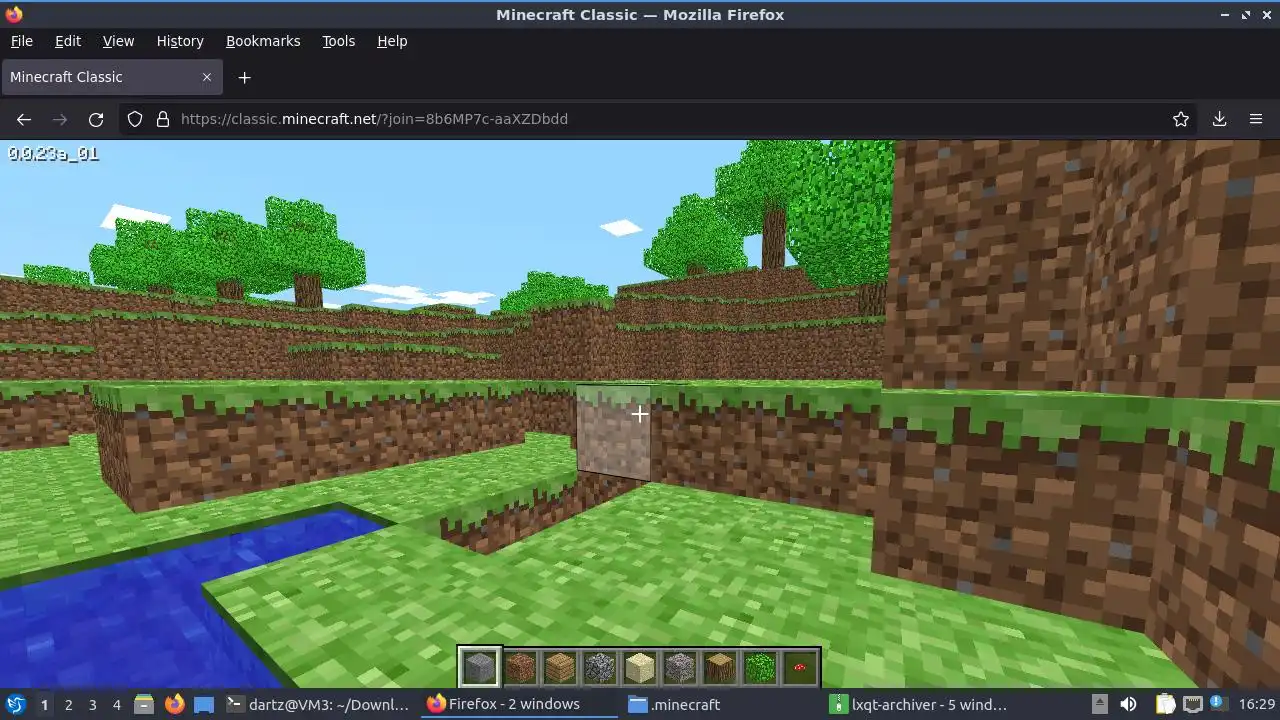1280x720 pixels.
Task: Click the show desktop taskbar icon
Action: pyautogui.click(x=204, y=705)
